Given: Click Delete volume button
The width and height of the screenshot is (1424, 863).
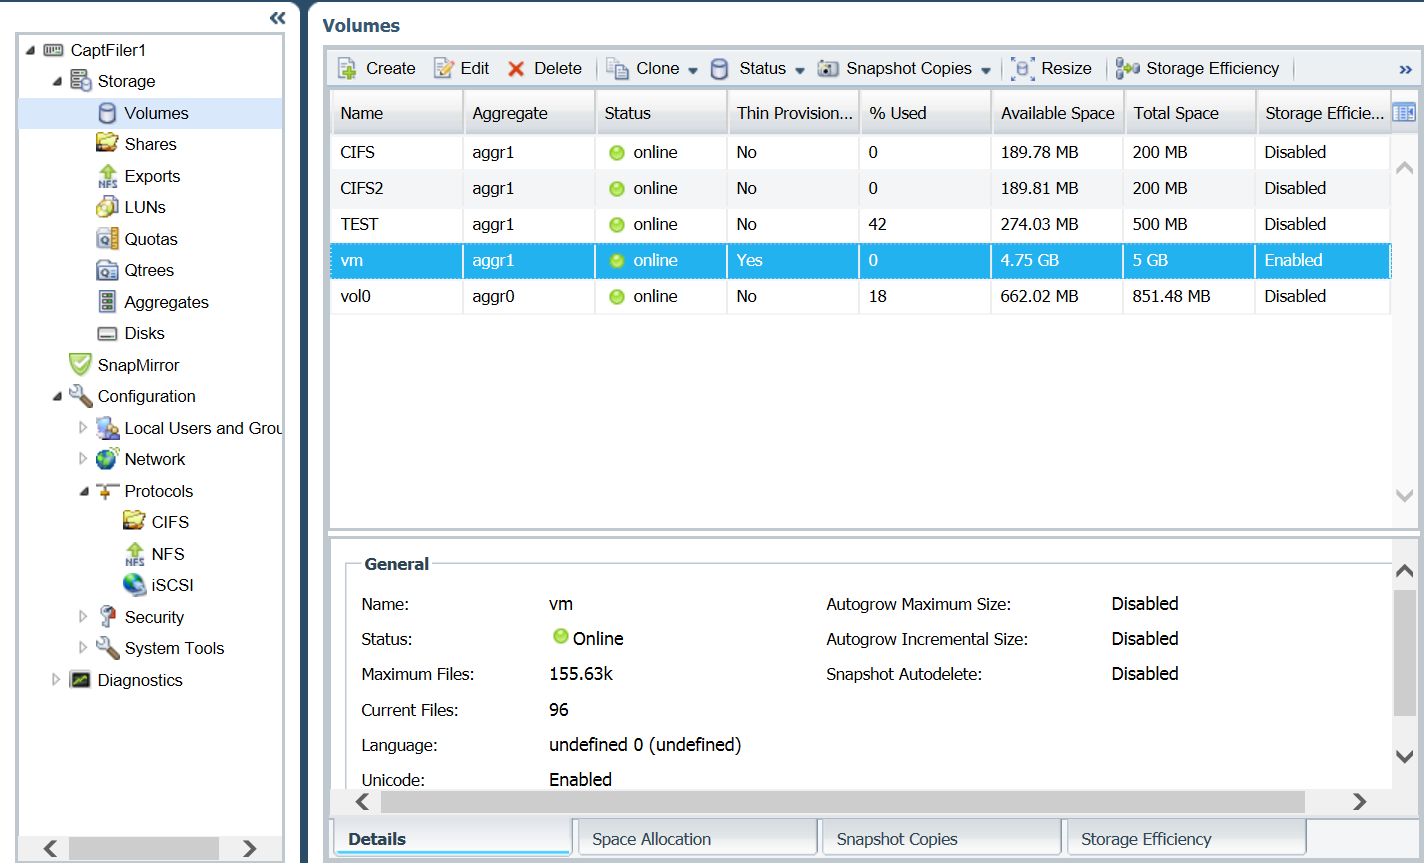Looking at the screenshot, I should [x=544, y=68].
